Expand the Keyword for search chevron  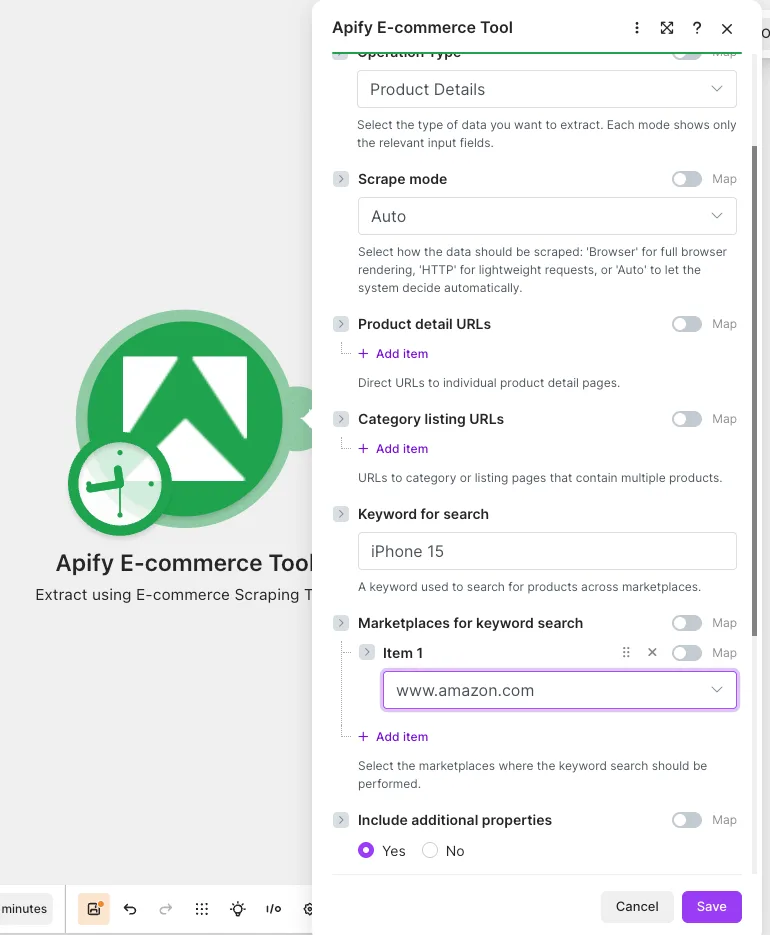point(341,513)
